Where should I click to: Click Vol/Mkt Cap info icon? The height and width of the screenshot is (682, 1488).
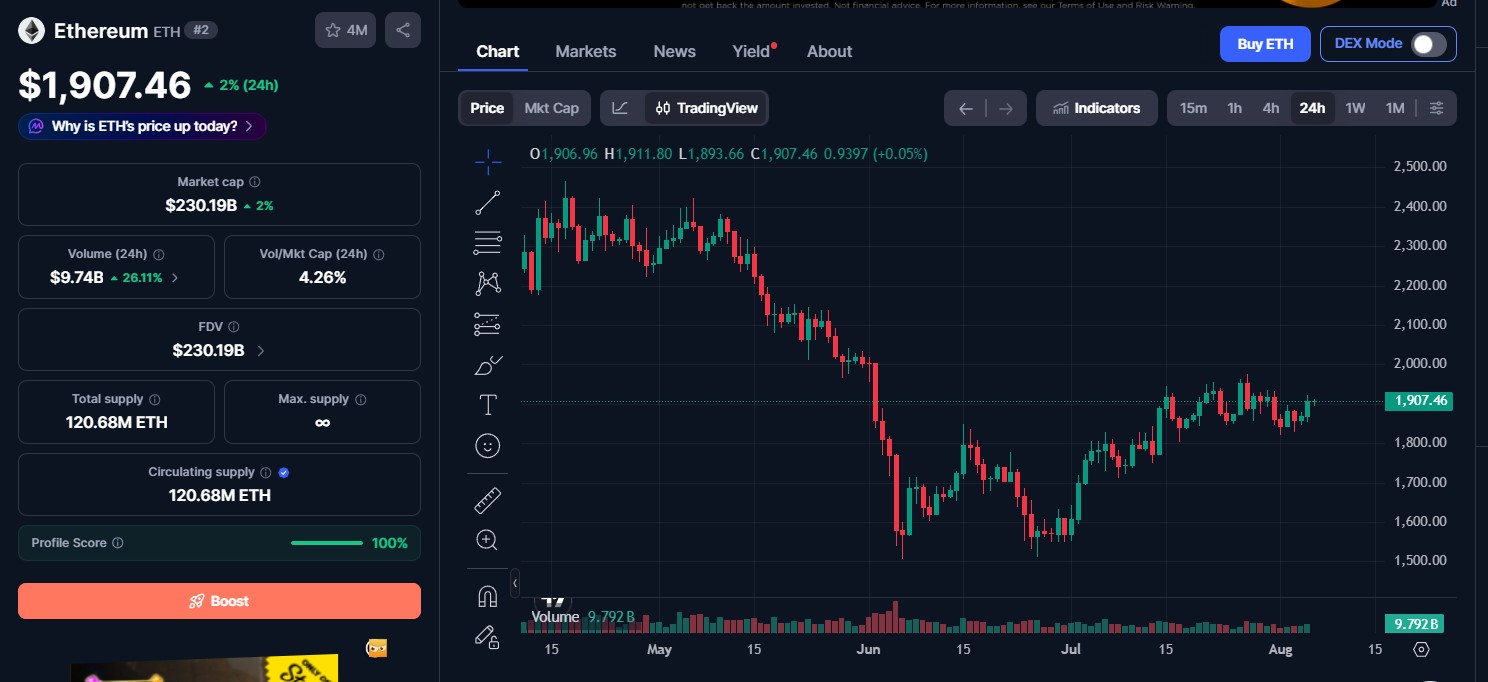pyautogui.click(x=379, y=254)
